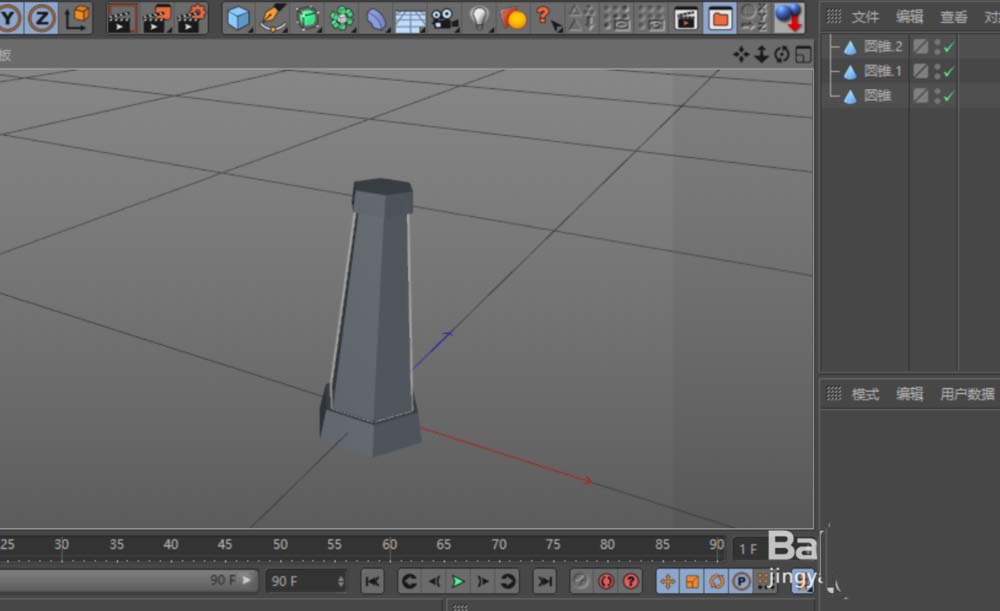Select the cube primitive tool in toolbar

pyautogui.click(x=237, y=17)
